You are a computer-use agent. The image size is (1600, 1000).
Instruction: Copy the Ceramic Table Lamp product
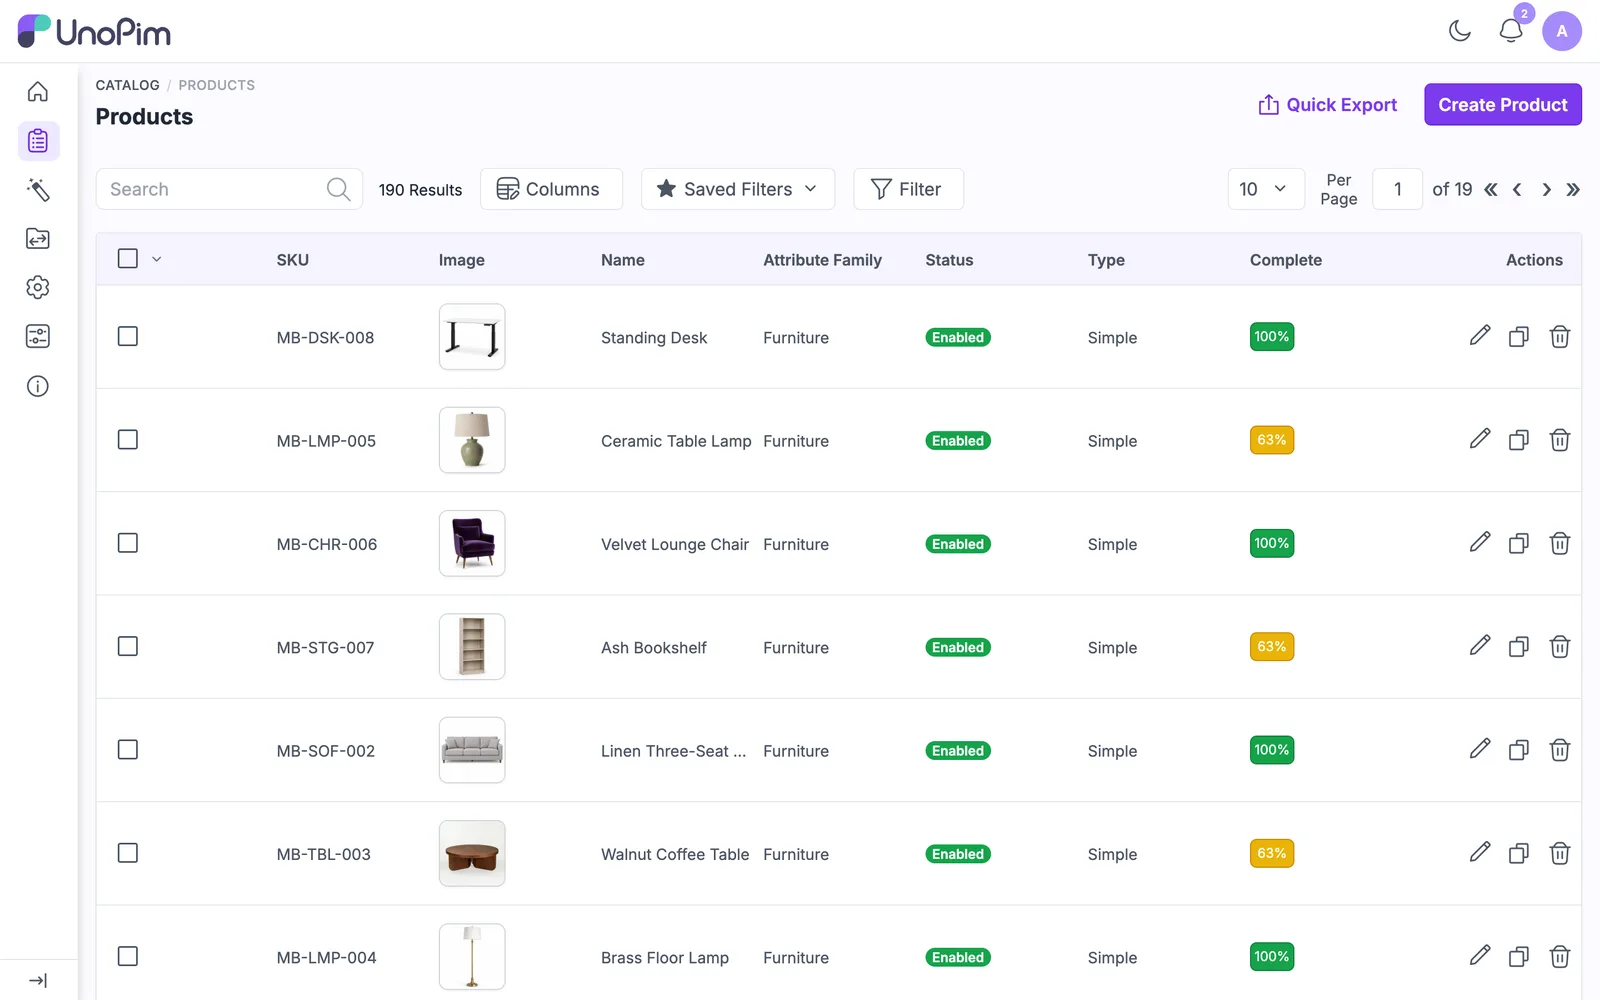pyautogui.click(x=1519, y=440)
